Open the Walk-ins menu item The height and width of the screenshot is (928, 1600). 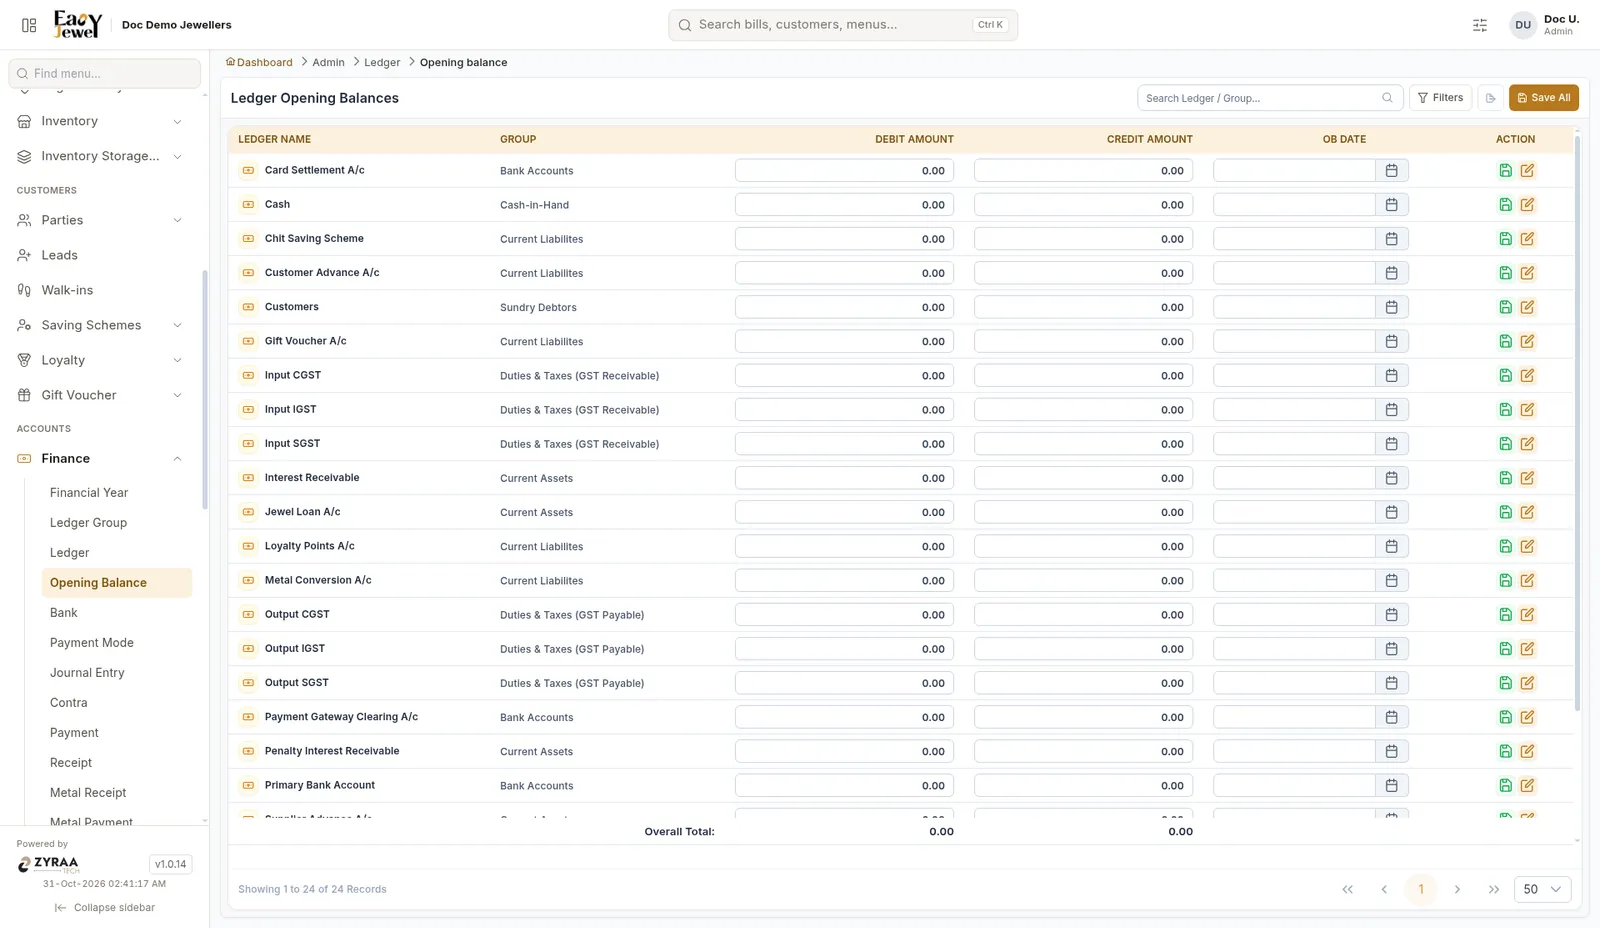pos(100,290)
